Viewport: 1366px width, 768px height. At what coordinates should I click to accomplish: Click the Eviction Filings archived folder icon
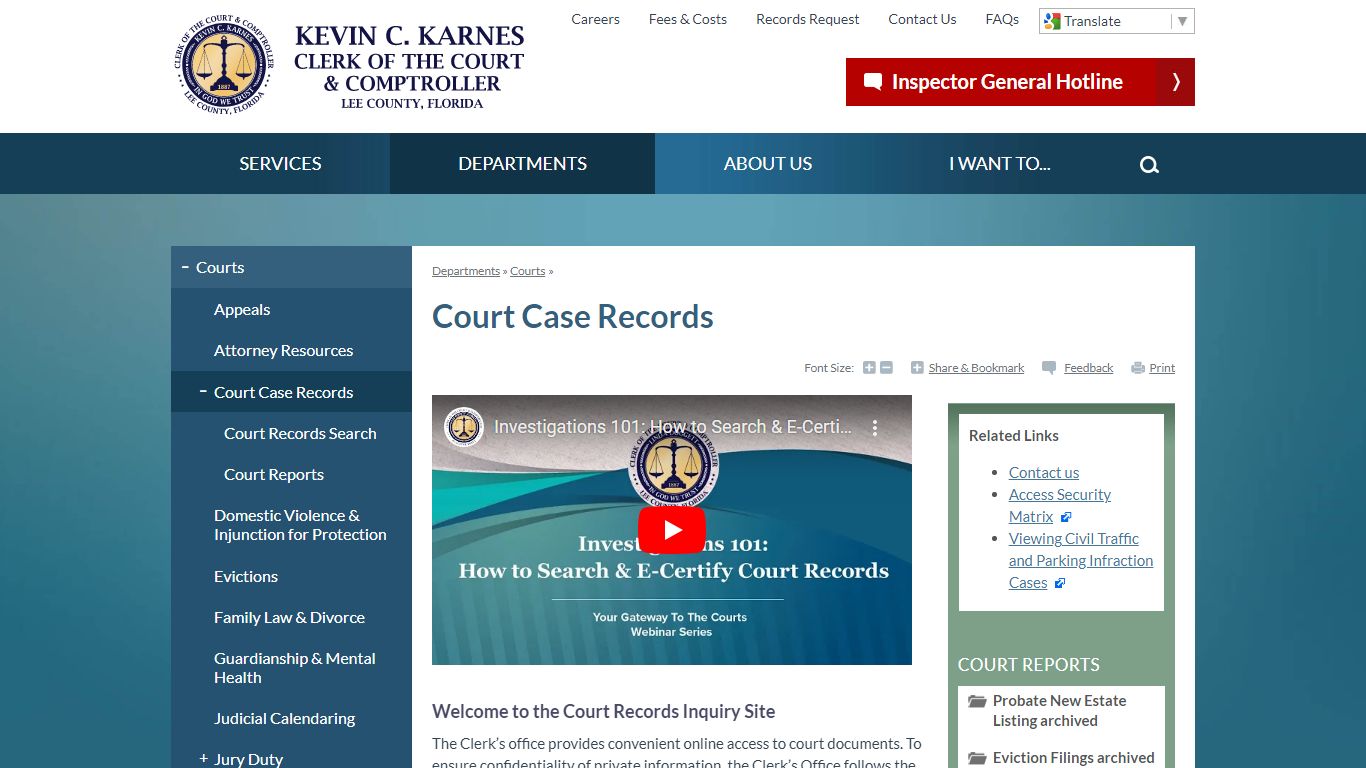[978, 758]
